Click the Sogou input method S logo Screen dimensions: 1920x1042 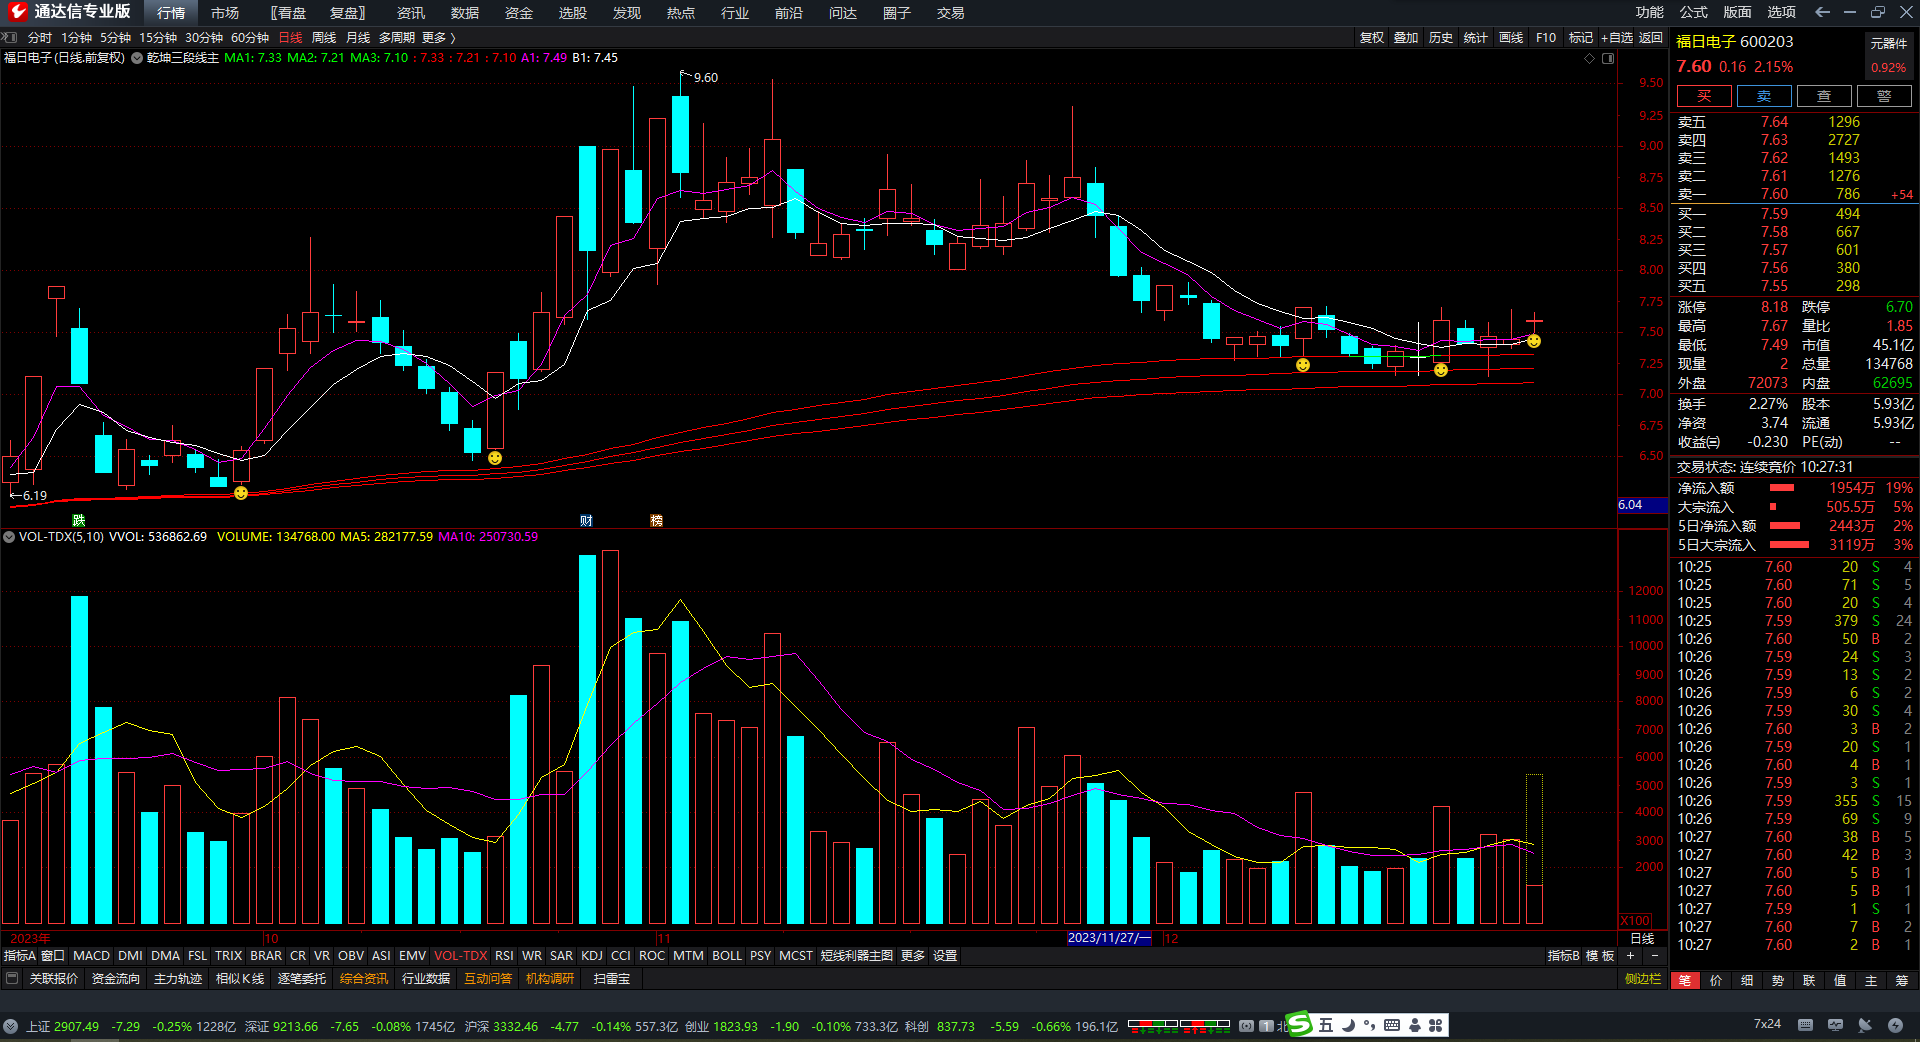[1300, 1024]
